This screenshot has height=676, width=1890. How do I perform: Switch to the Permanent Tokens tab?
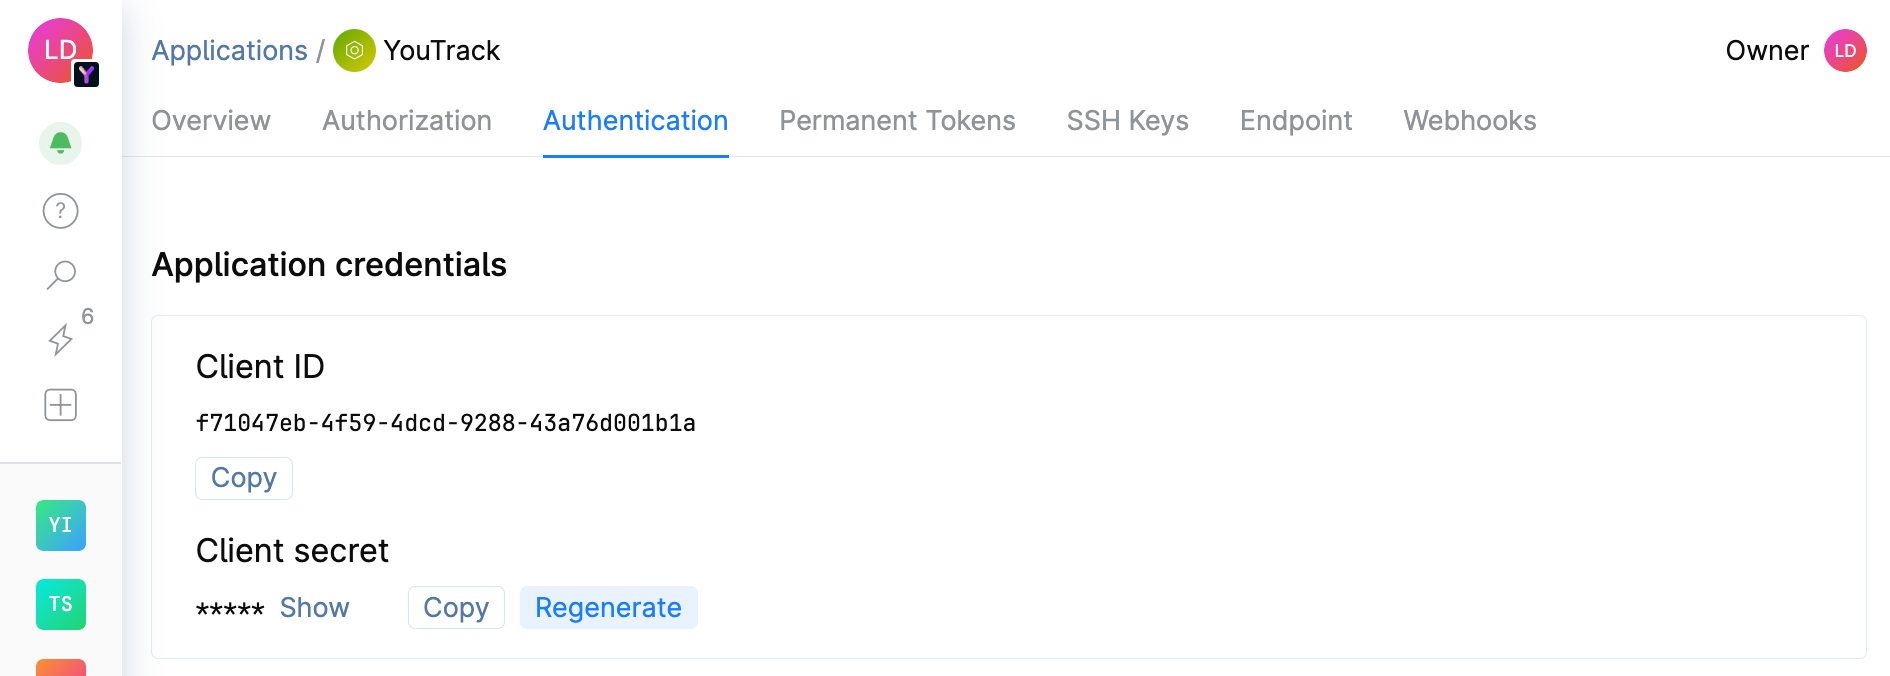897,120
